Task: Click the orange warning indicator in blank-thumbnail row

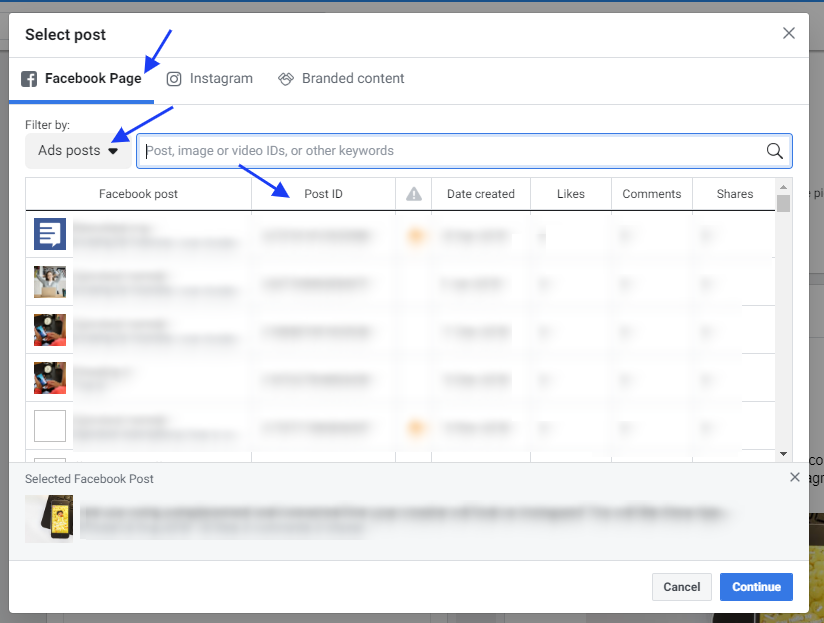Action: pyautogui.click(x=415, y=427)
